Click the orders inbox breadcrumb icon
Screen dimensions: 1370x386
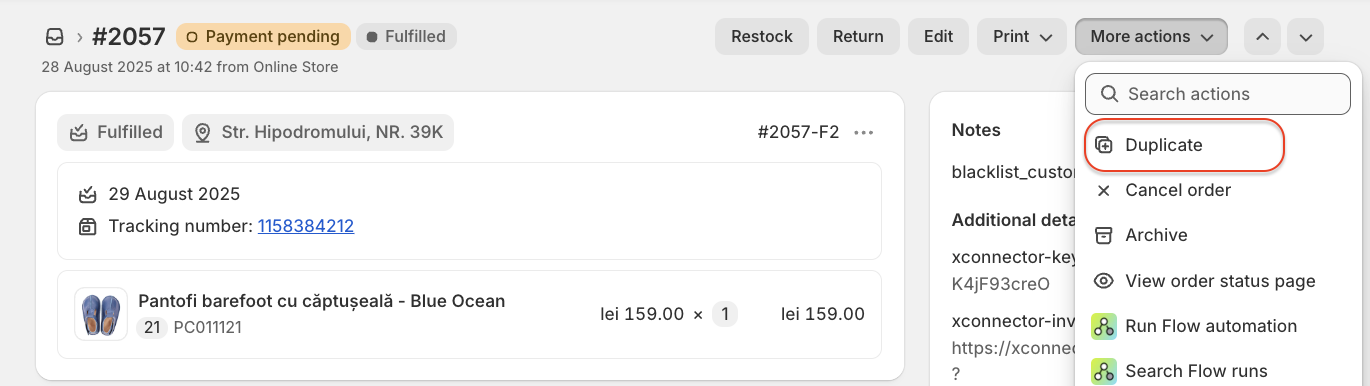[x=54, y=37]
